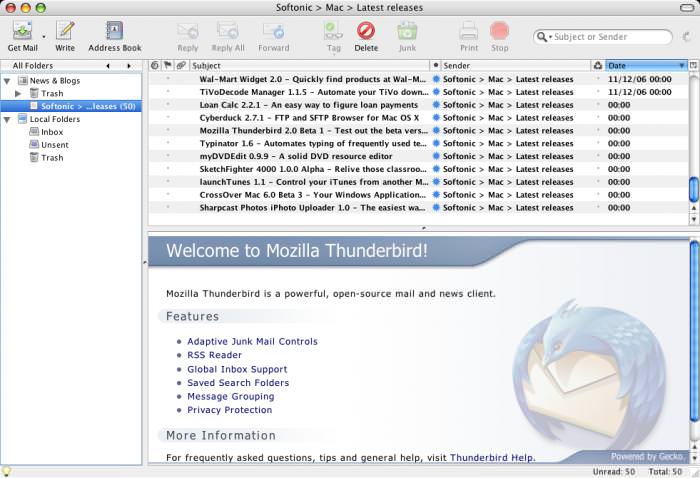Click the Delete toolbar icon
700x478 pixels.
[x=366, y=31]
